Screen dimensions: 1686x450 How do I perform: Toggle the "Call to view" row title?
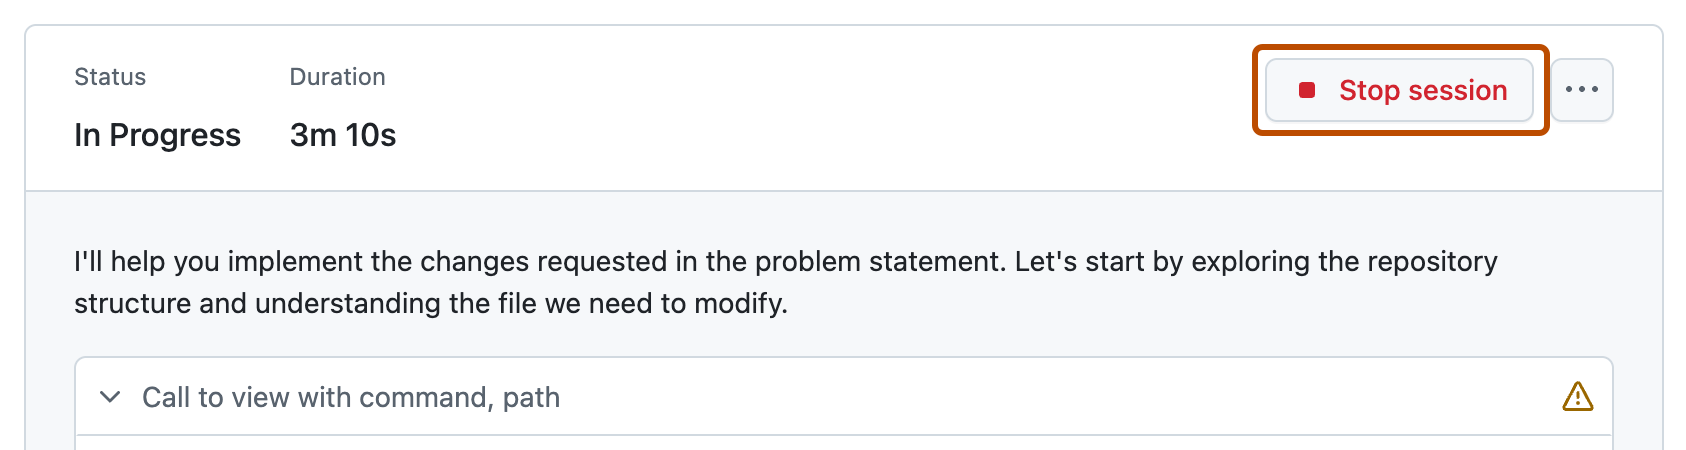click(x=350, y=397)
